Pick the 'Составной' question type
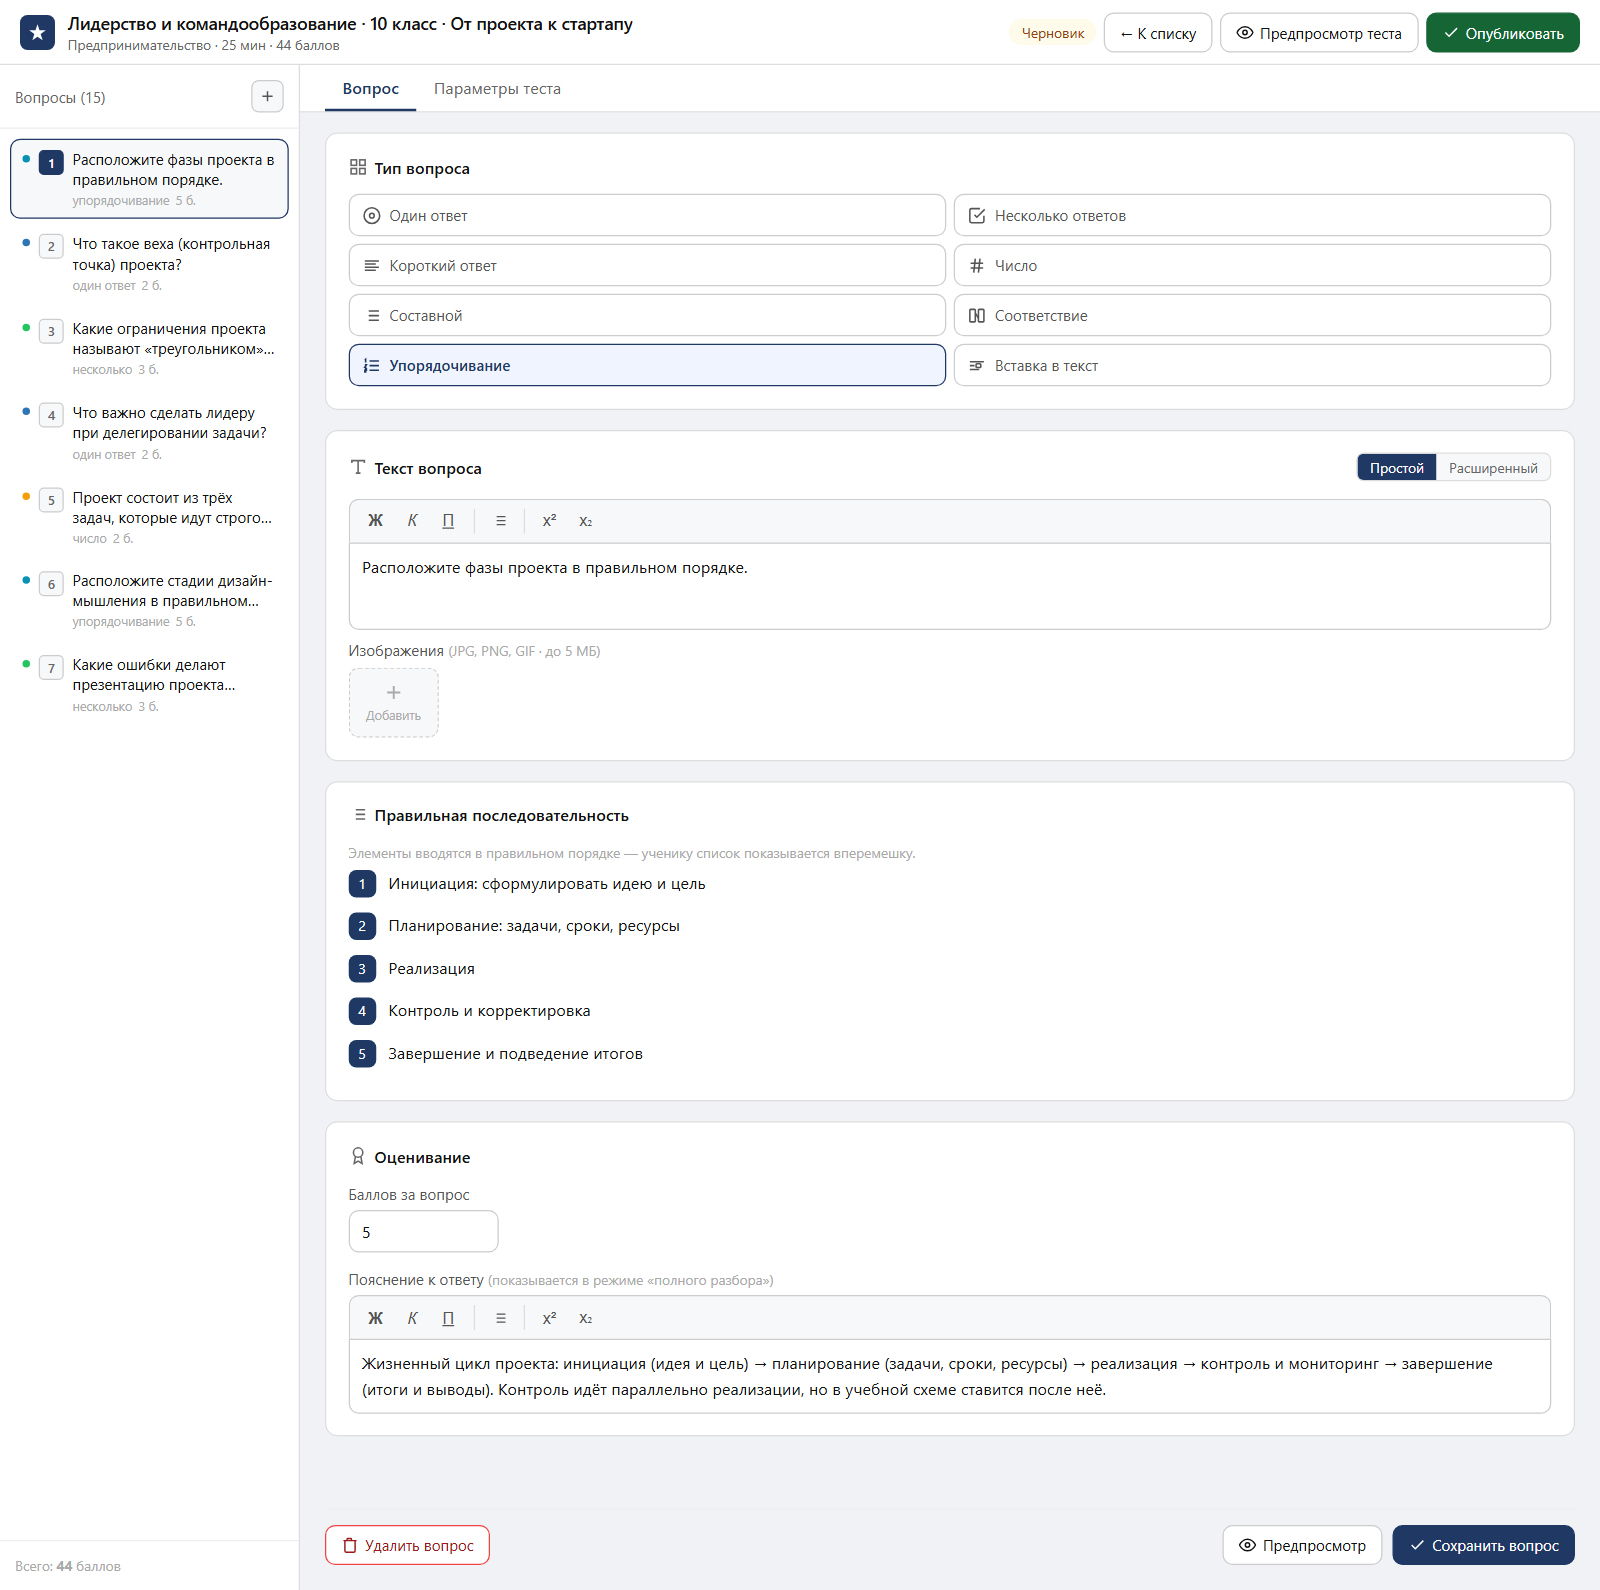Viewport: 1600px width, 1590px height. (647, 315)
